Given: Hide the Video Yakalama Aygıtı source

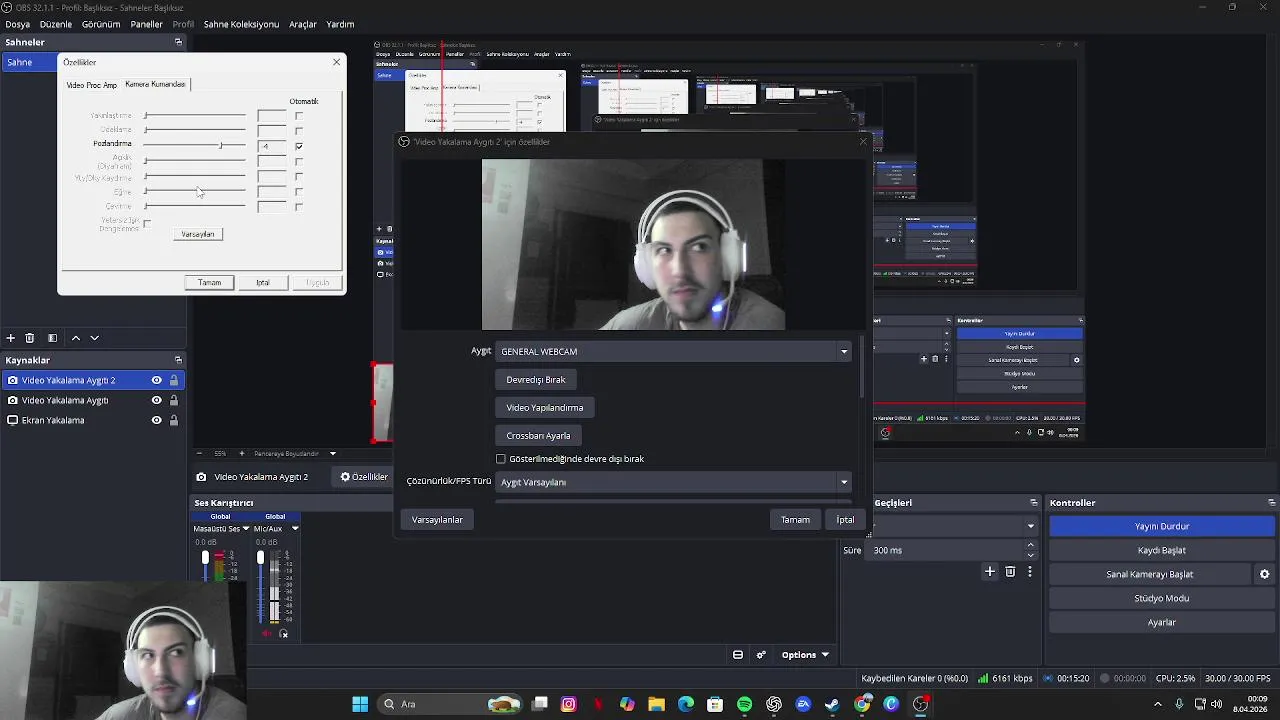Looking at the screenshot, I should [156, 400].
